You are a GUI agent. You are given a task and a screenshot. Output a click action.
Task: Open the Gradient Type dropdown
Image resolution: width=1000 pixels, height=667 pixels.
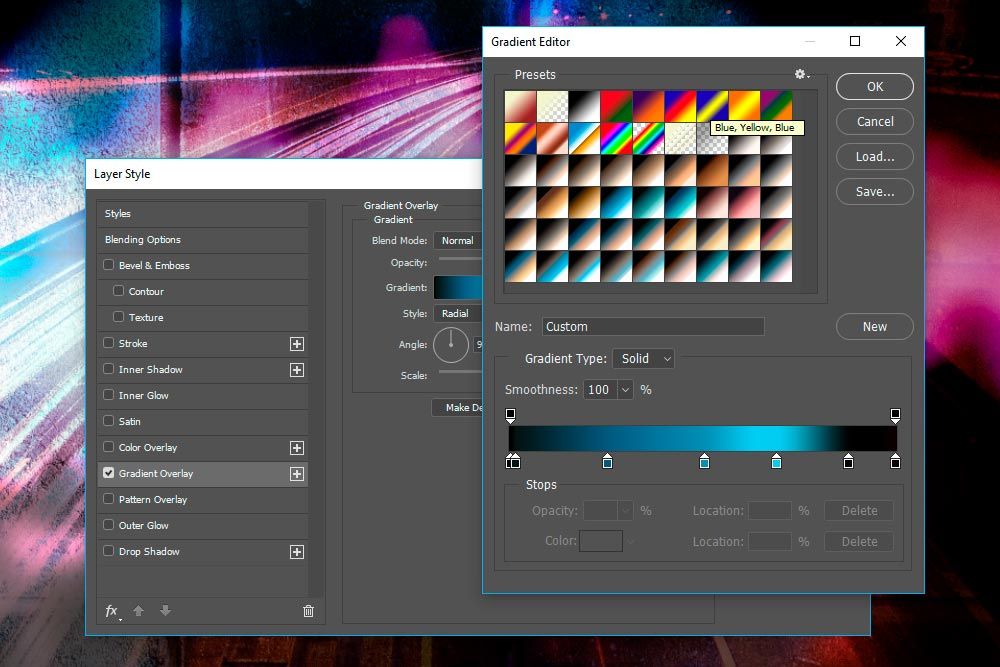645,358
